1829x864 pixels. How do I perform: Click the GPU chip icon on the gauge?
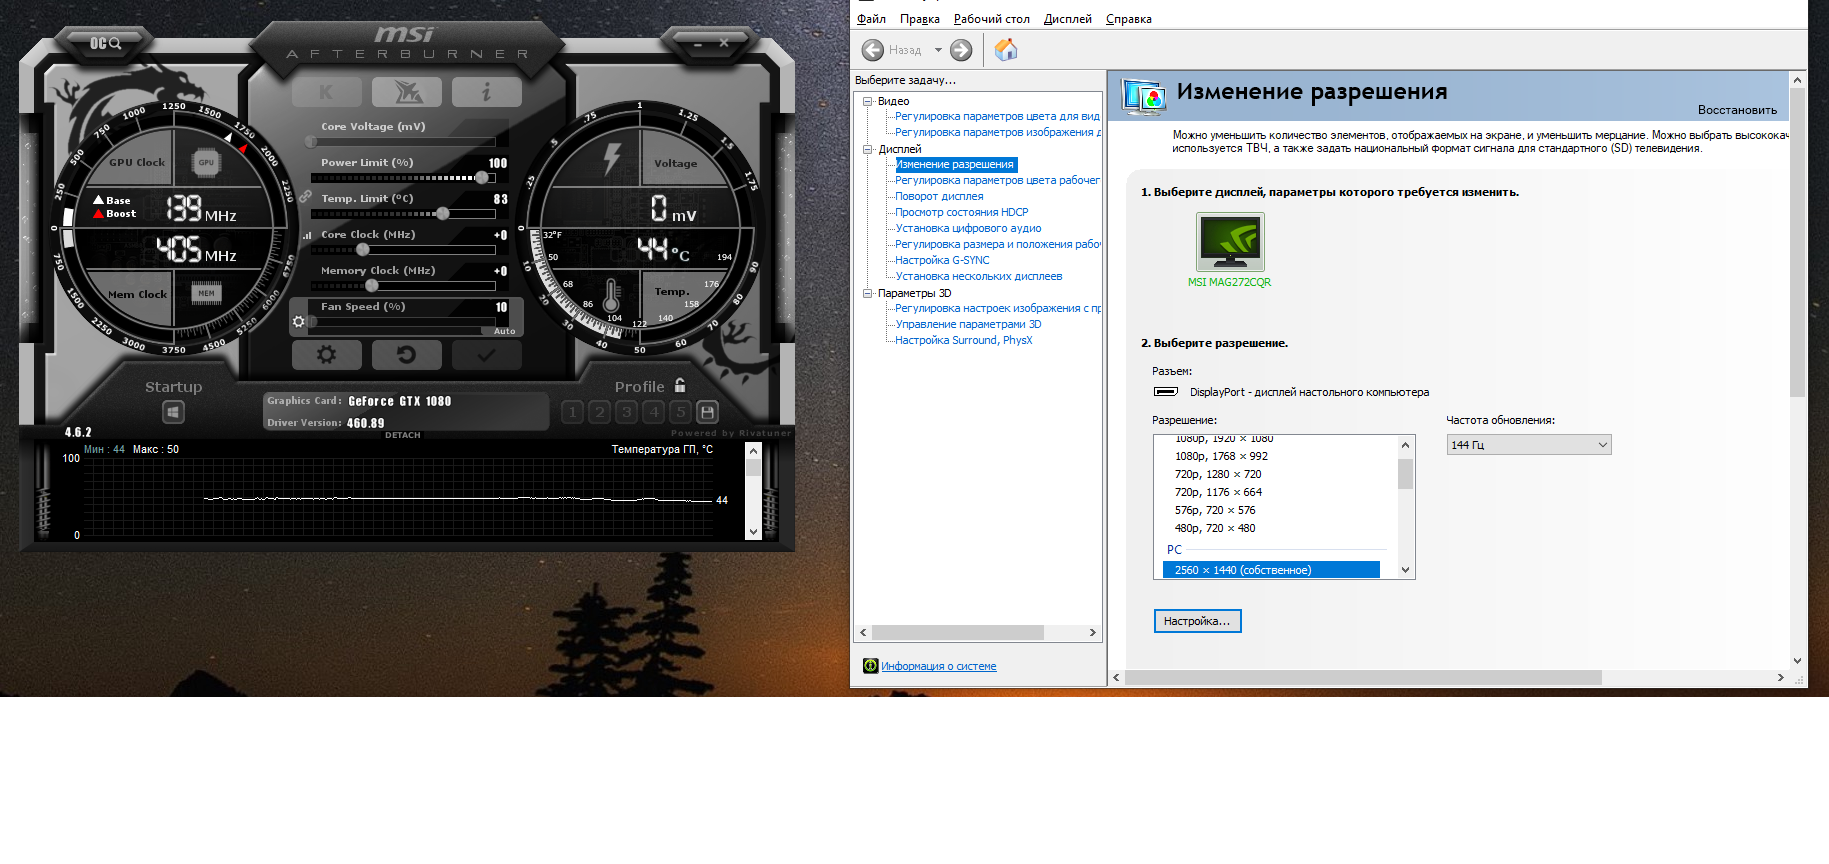click(x=206, y=162)
